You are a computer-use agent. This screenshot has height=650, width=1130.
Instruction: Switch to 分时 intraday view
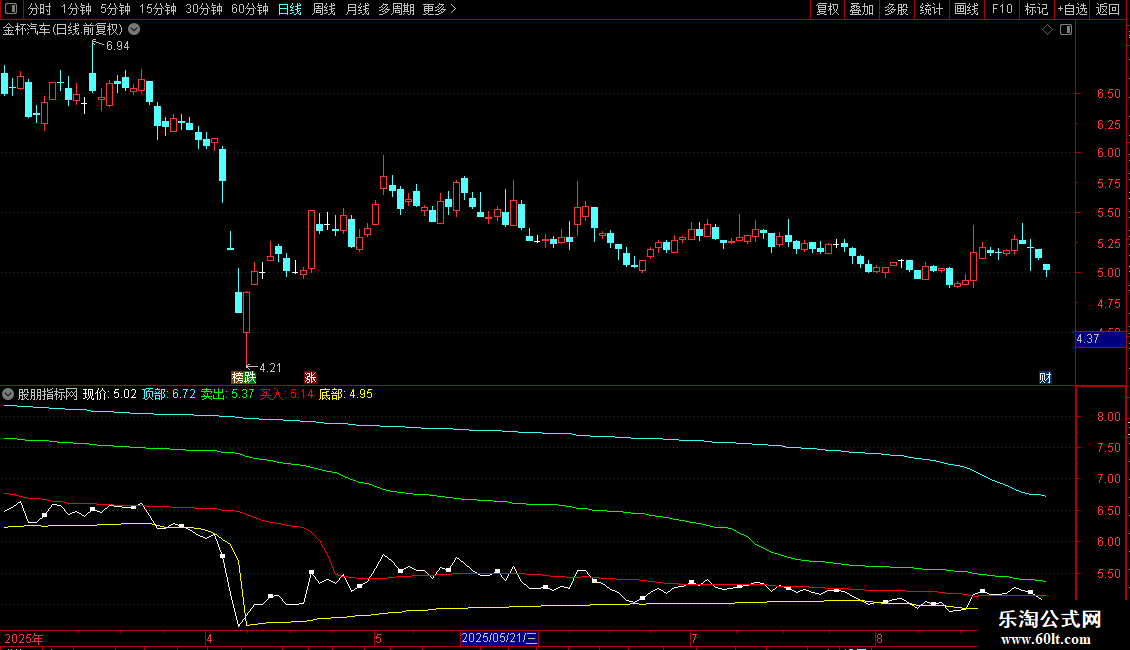pyautogui.click(x=40, y=9)
